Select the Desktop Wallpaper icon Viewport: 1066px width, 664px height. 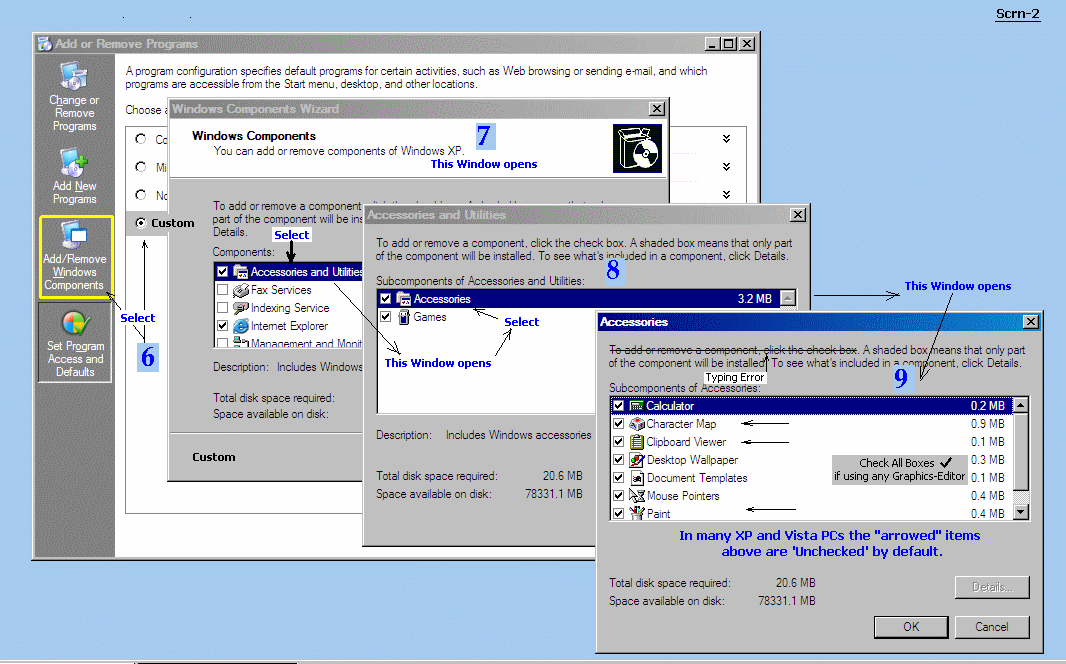(636, 460)
